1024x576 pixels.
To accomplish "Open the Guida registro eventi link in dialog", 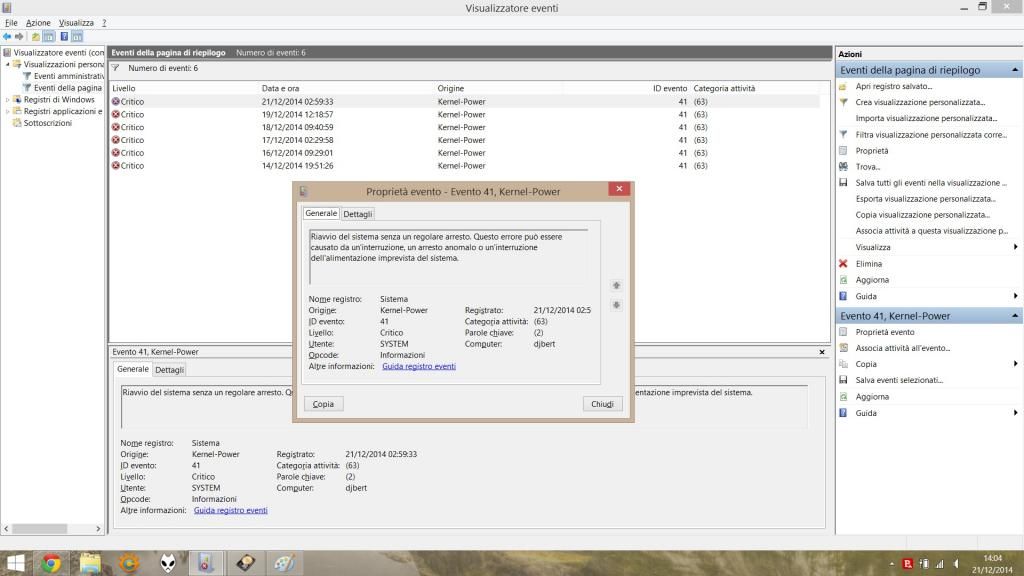I will tap(419, 366).
